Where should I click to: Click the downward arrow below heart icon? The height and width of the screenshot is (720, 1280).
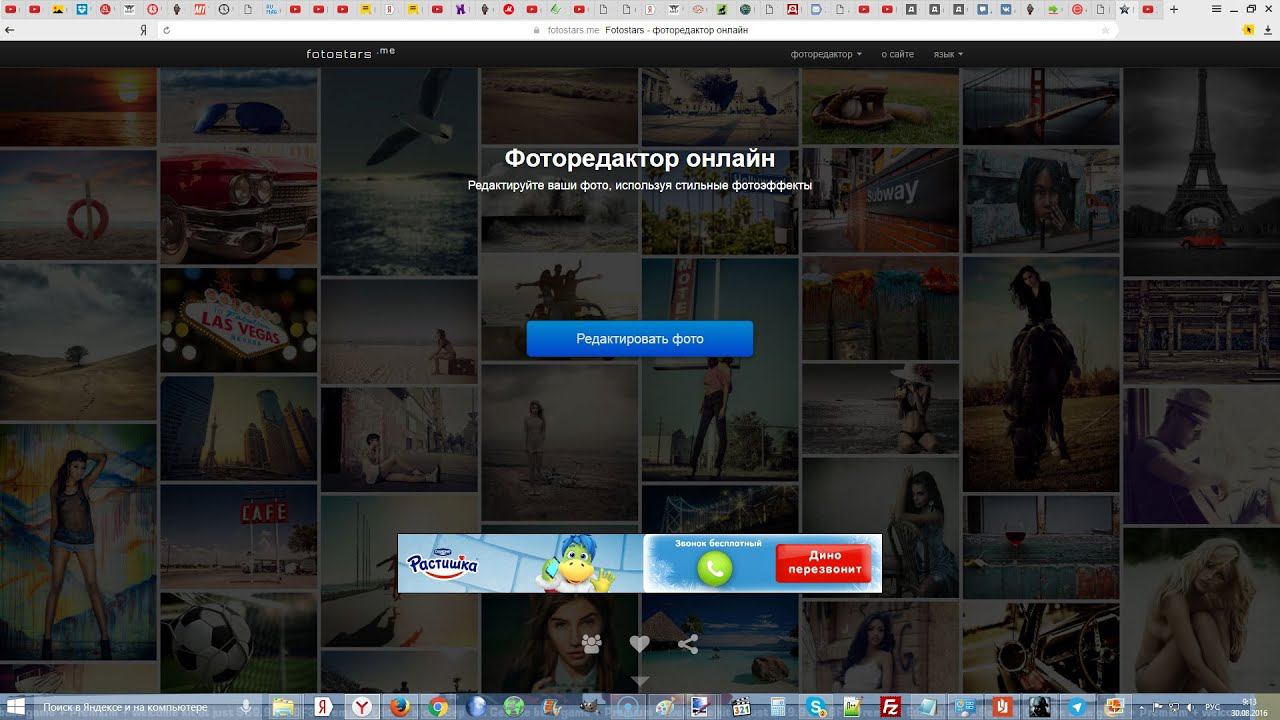point(640,681)
